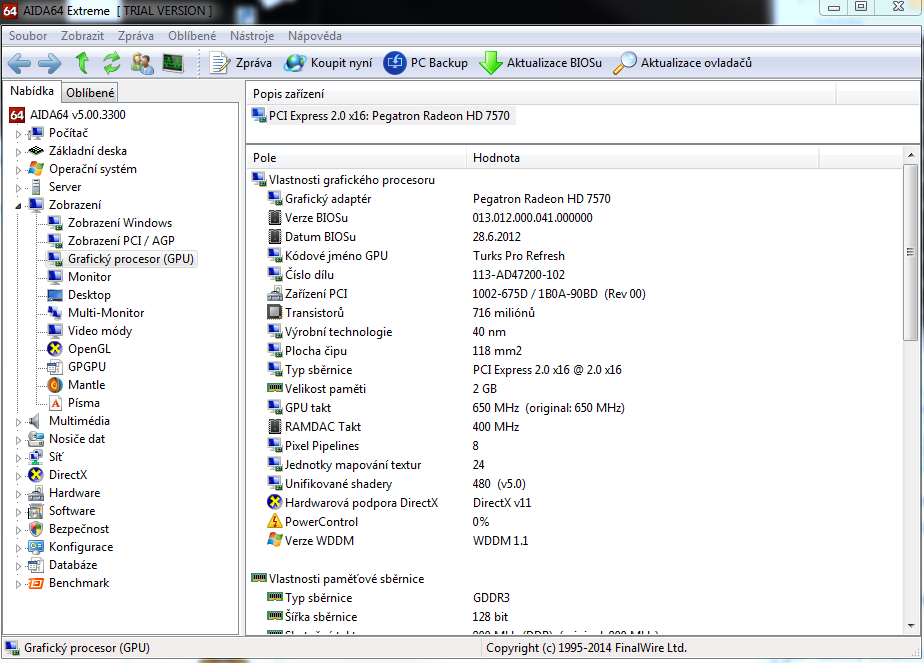Open the users management toolbar icon
Image resolution: width=924 pixels, height=663 pixels.
click(142, 63)
